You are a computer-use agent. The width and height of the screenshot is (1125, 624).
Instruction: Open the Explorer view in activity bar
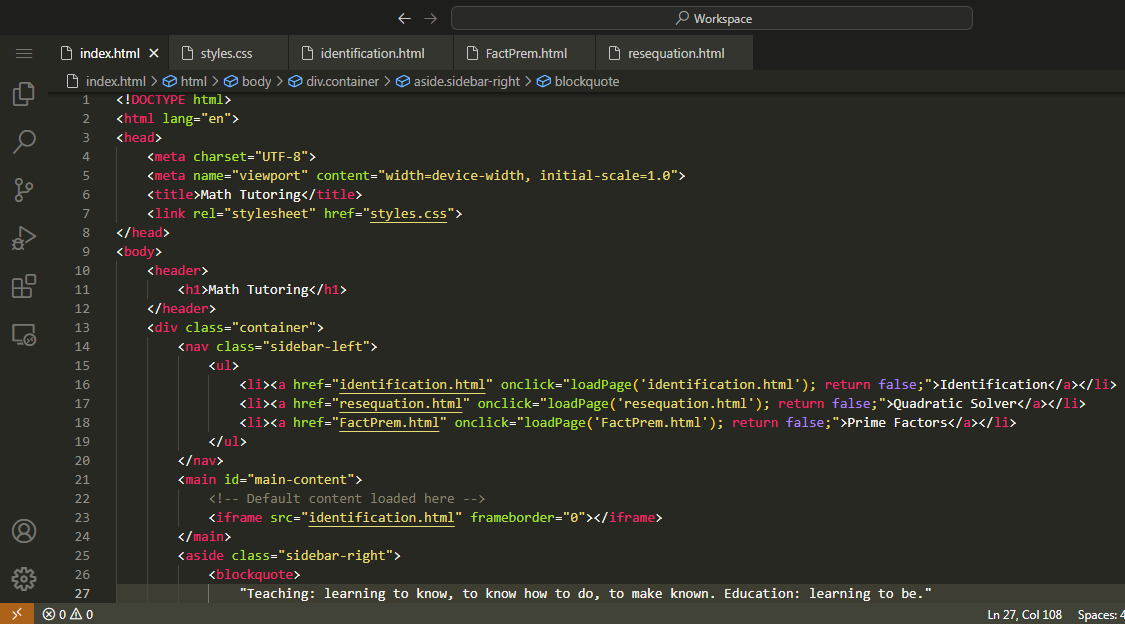tap(24, 95)
